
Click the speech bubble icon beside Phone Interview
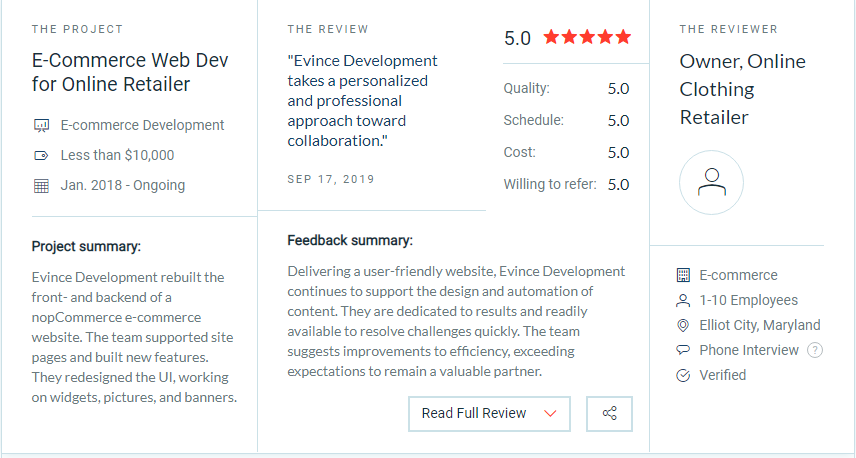[x=683, y=350]
